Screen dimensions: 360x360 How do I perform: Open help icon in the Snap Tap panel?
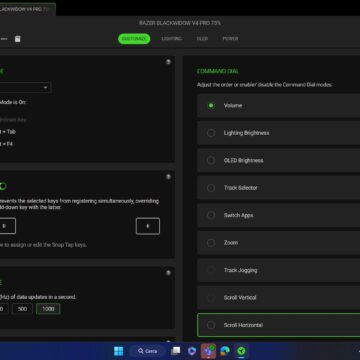click(x=168, y=177)
